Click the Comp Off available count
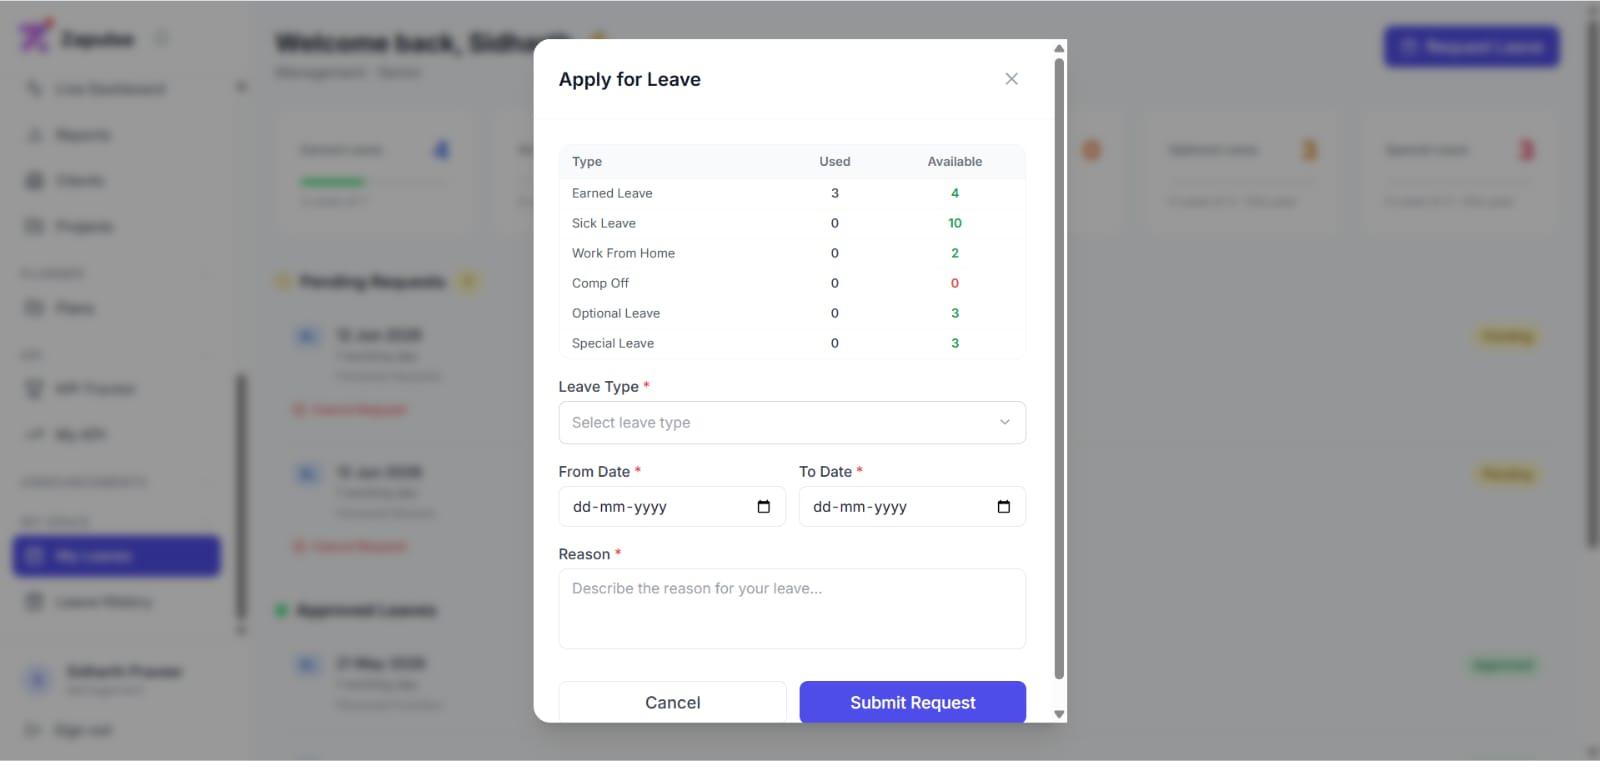 955,283
